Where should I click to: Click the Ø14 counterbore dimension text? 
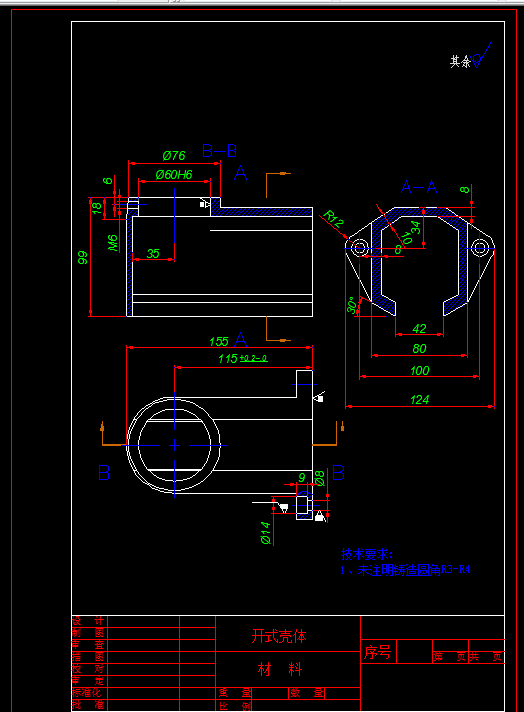point(266,533)
